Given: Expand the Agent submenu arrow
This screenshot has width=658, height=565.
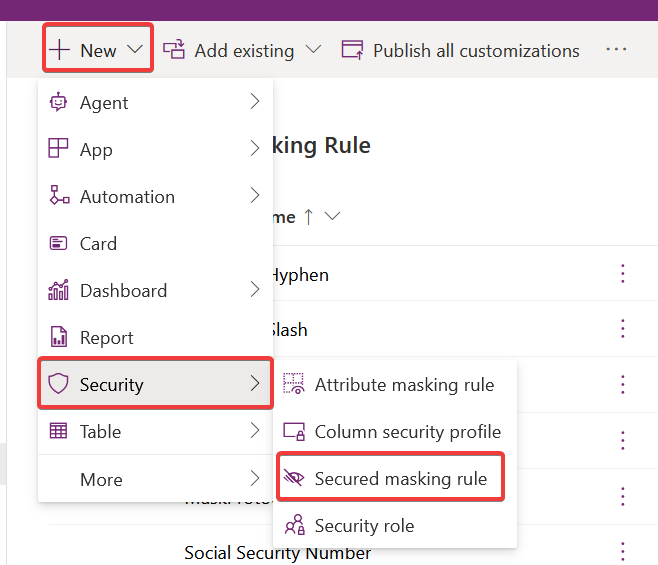Looking at the screenshot, I should point(254,102).
